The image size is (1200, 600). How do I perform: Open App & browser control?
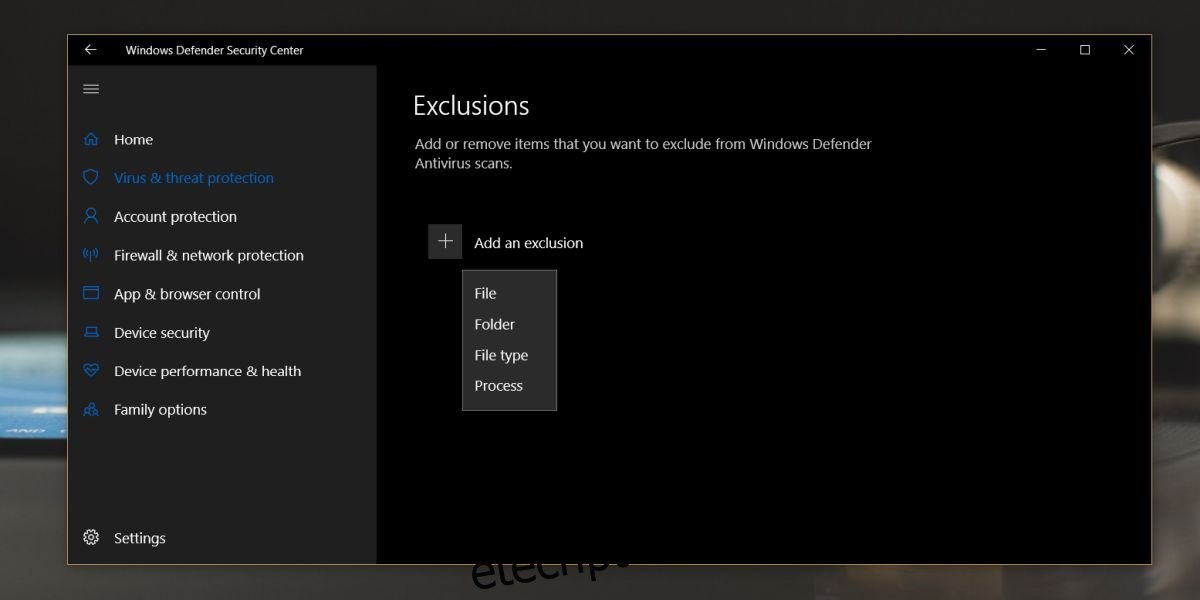(187, 294)
